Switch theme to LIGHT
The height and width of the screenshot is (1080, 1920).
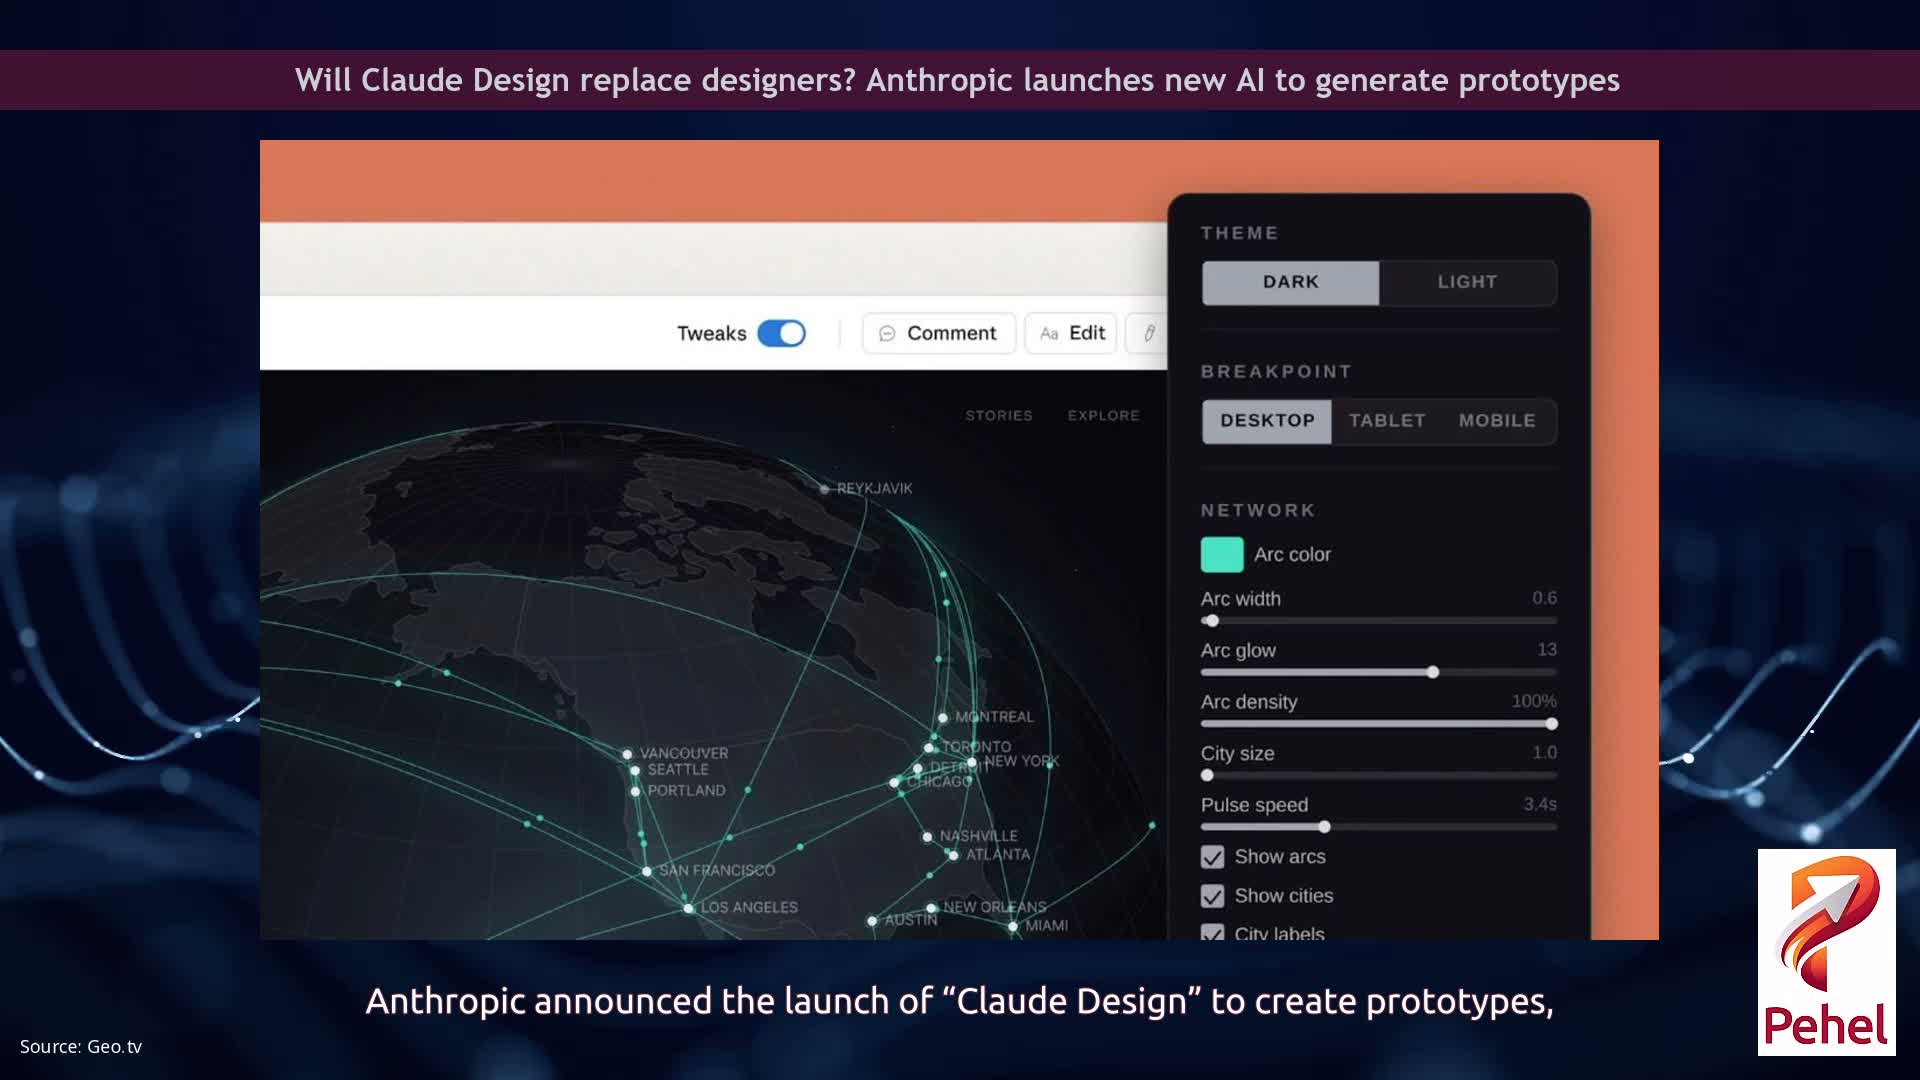[x=1467, y=282]
